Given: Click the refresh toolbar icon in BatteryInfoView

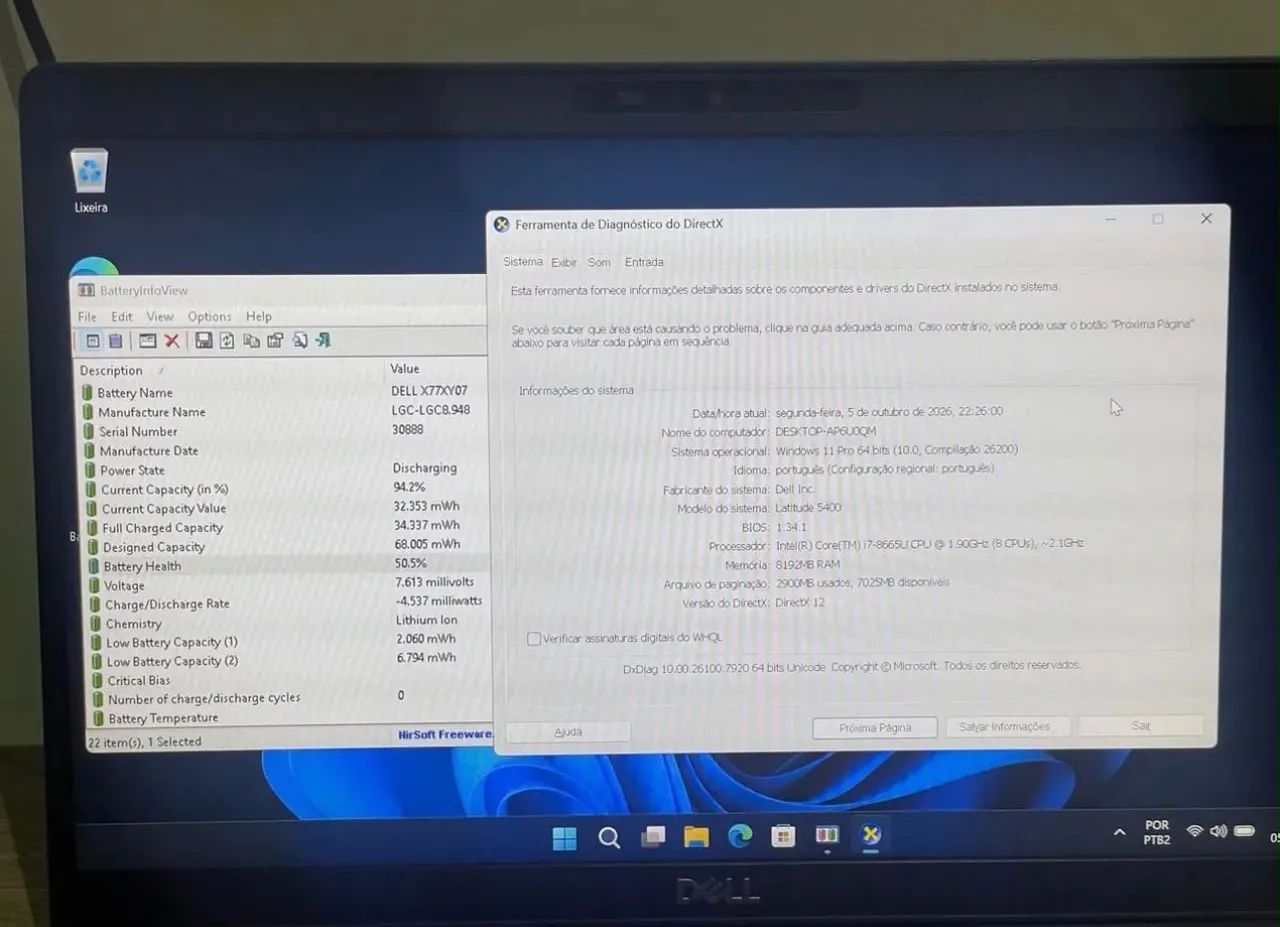Looking at the screenshot, I should coord(227,341).
